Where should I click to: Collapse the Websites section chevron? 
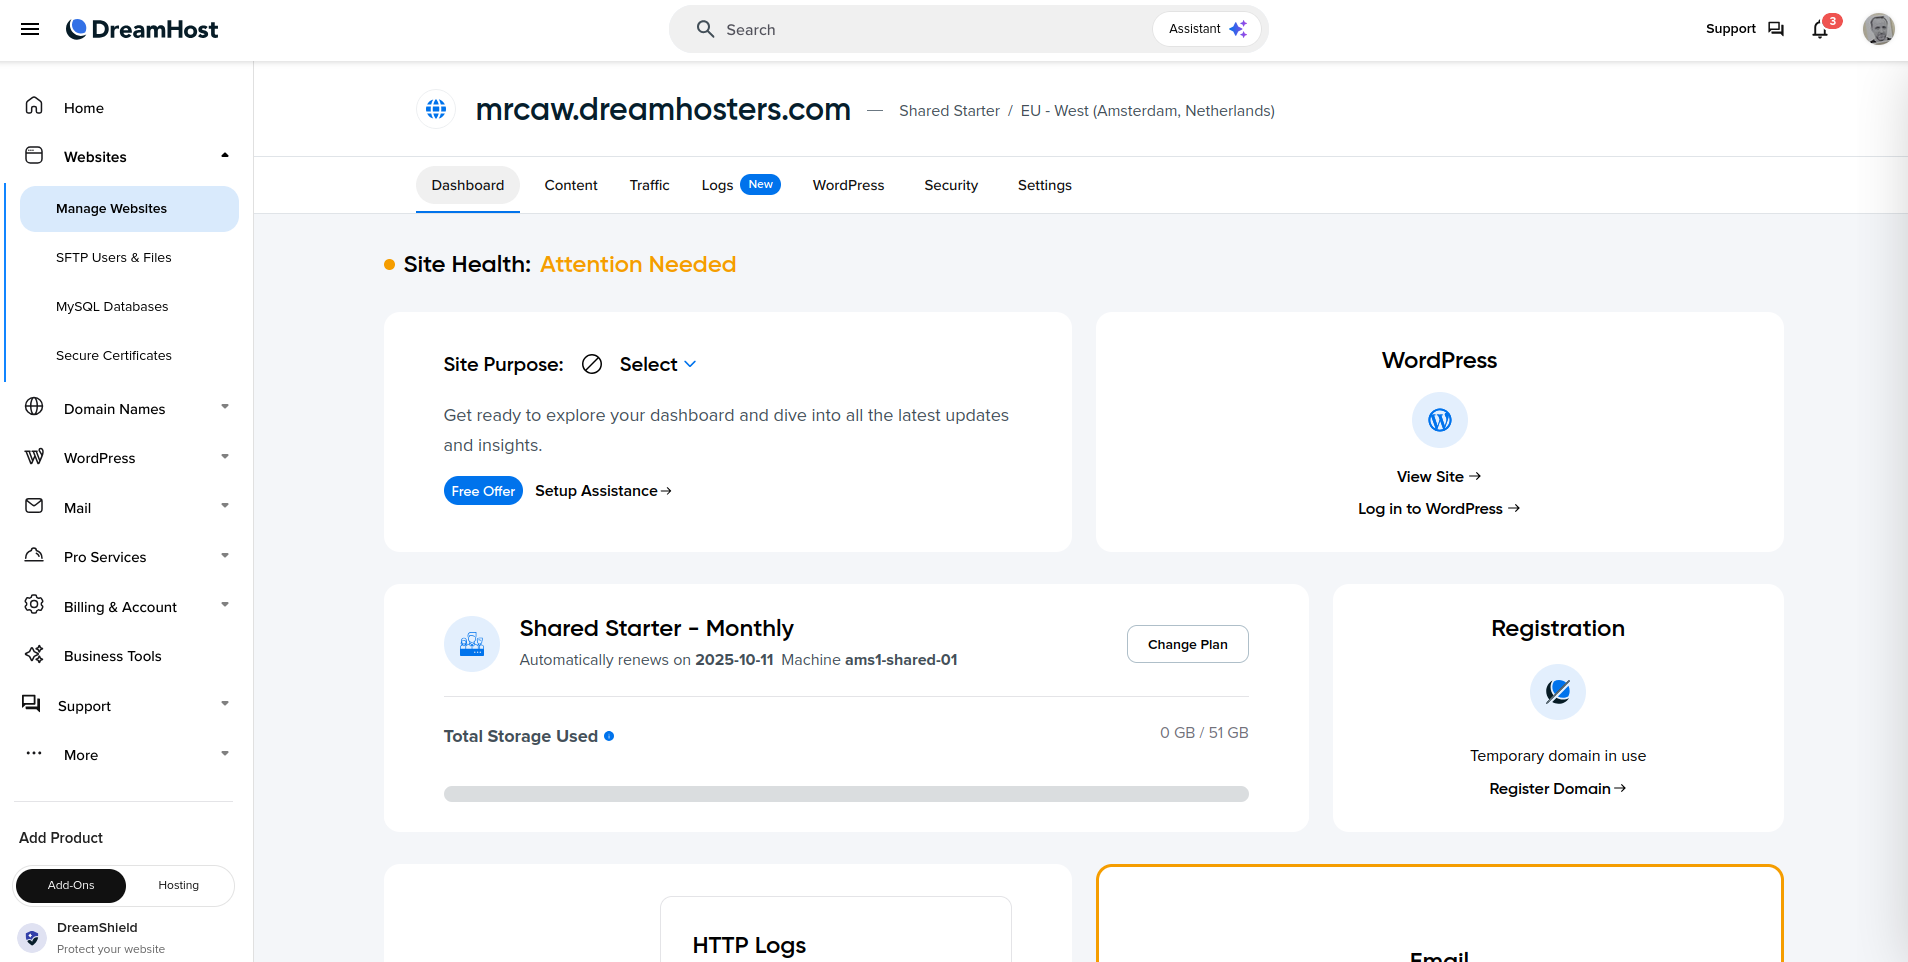pos(224,155)
